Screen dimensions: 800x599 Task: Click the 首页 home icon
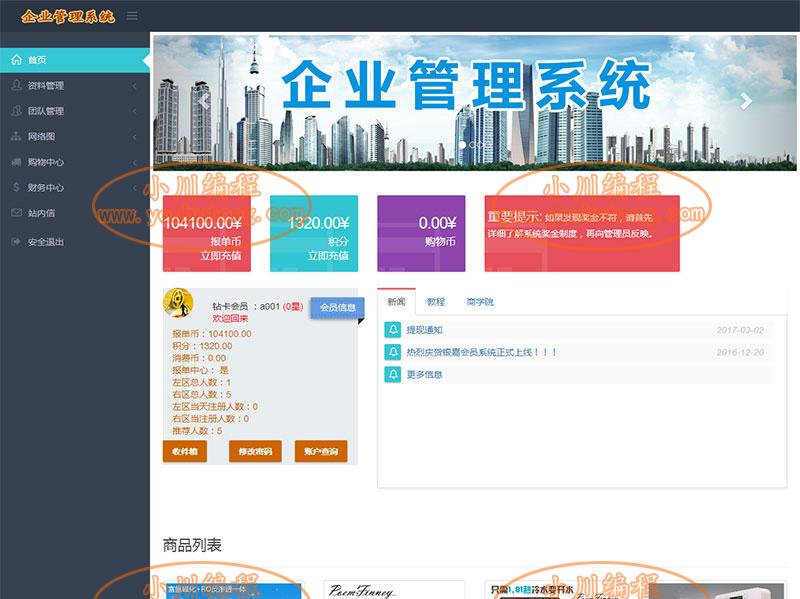(16, 60)
